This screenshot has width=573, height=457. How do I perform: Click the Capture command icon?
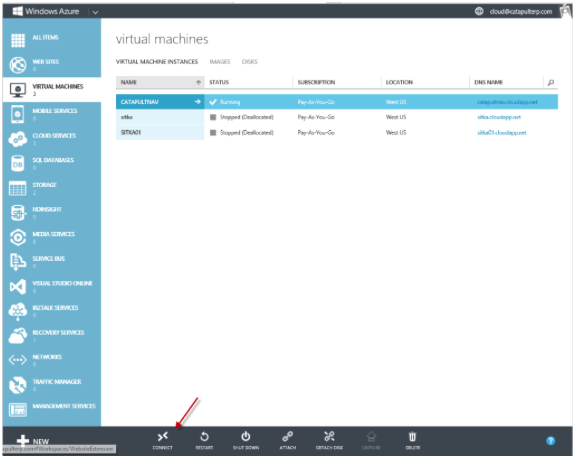[371, 437]
